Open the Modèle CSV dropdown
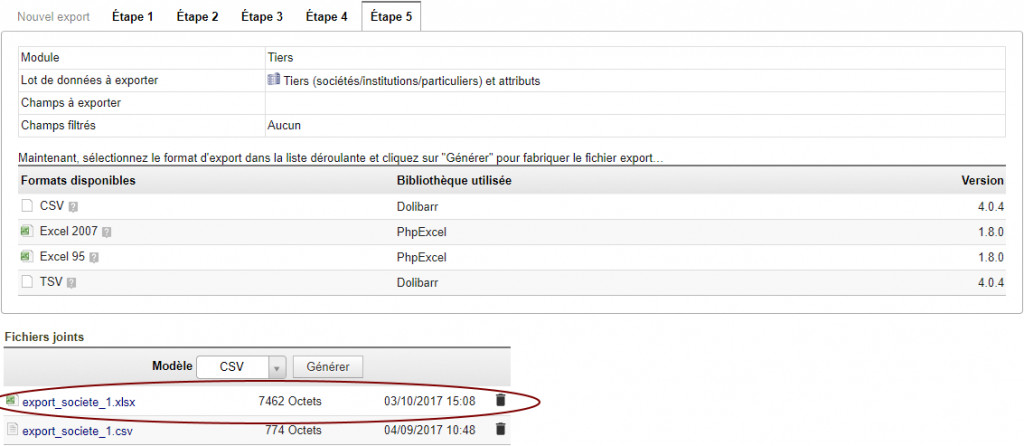This screenshot has height=446, width=1024. 242,367
